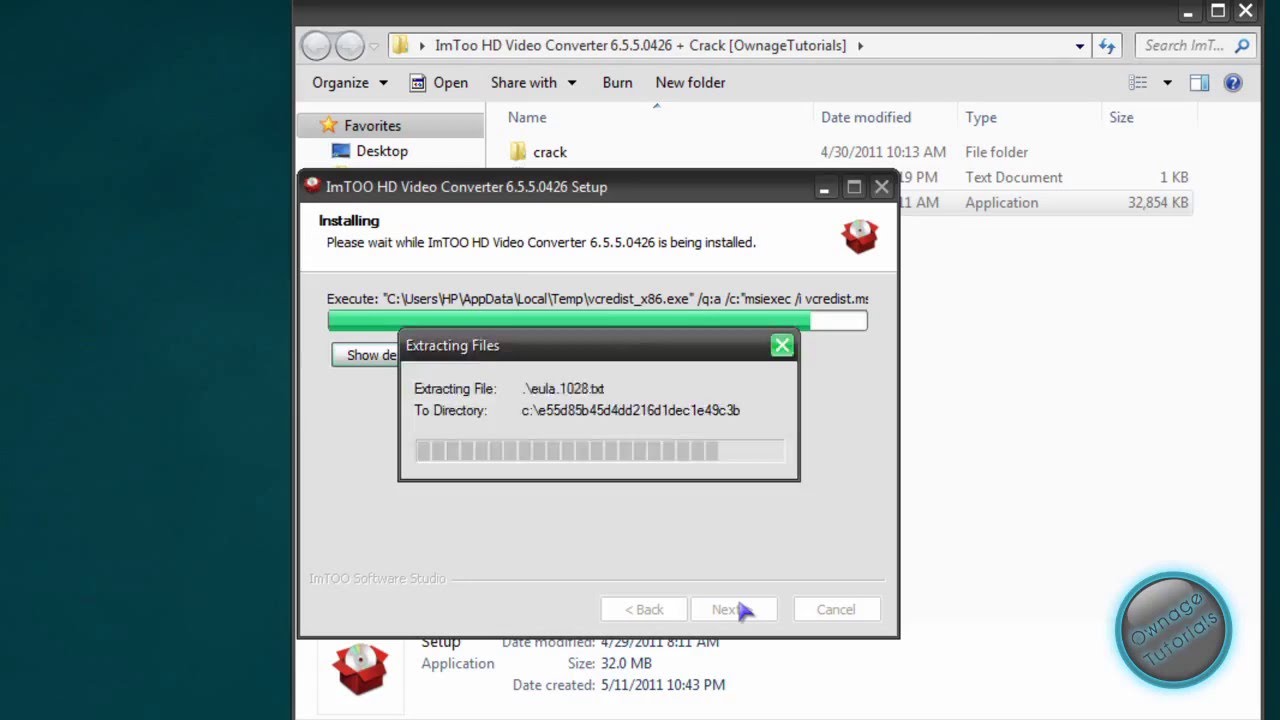Click the File folder type cell
This screenshot has height=720, width=1280.
click(996, 152)
